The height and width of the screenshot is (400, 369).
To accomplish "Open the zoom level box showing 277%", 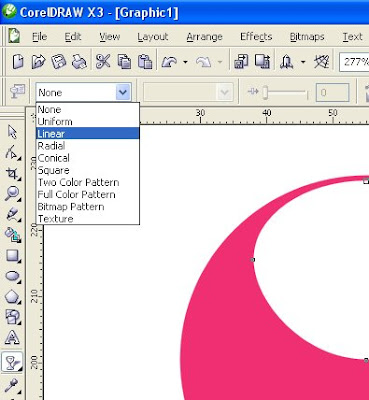I will point(354,62).
